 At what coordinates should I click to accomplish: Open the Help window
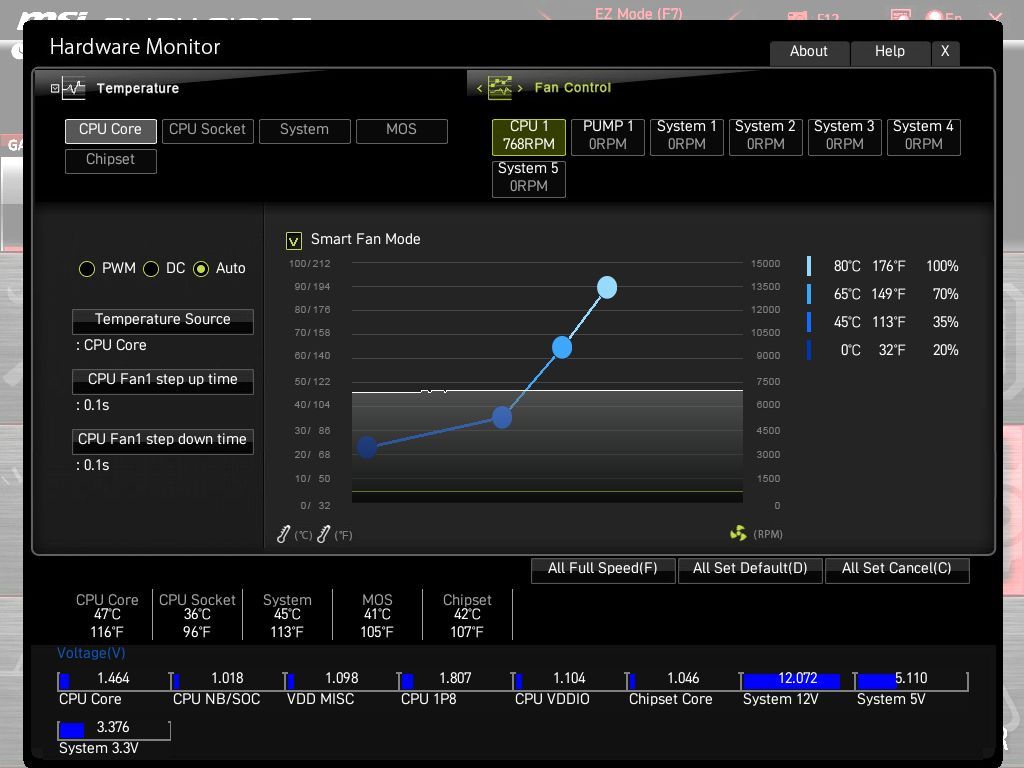(890, 52)
